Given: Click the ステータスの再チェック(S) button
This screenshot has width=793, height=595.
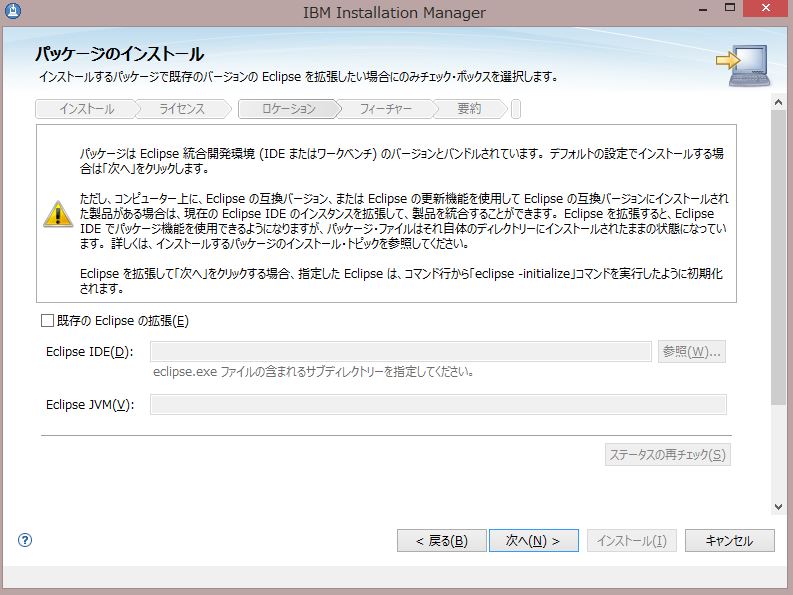Looking at the screenshot, I should click(668, 454).
